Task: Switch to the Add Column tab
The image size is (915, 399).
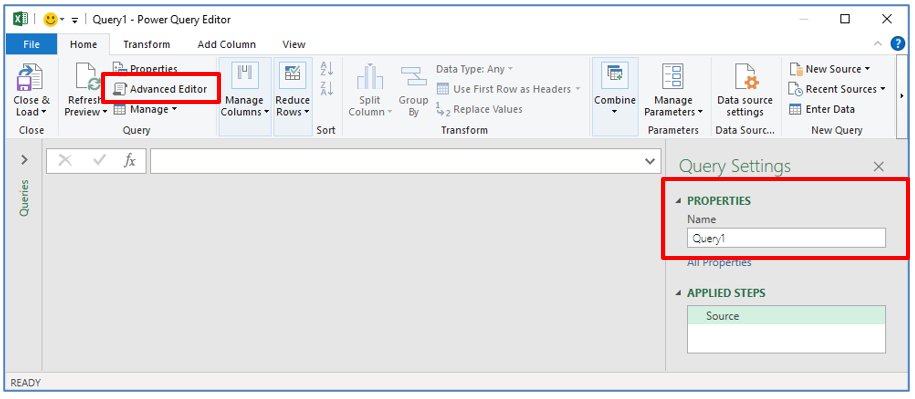Action: pyautogui.click(x=226, y=44)
